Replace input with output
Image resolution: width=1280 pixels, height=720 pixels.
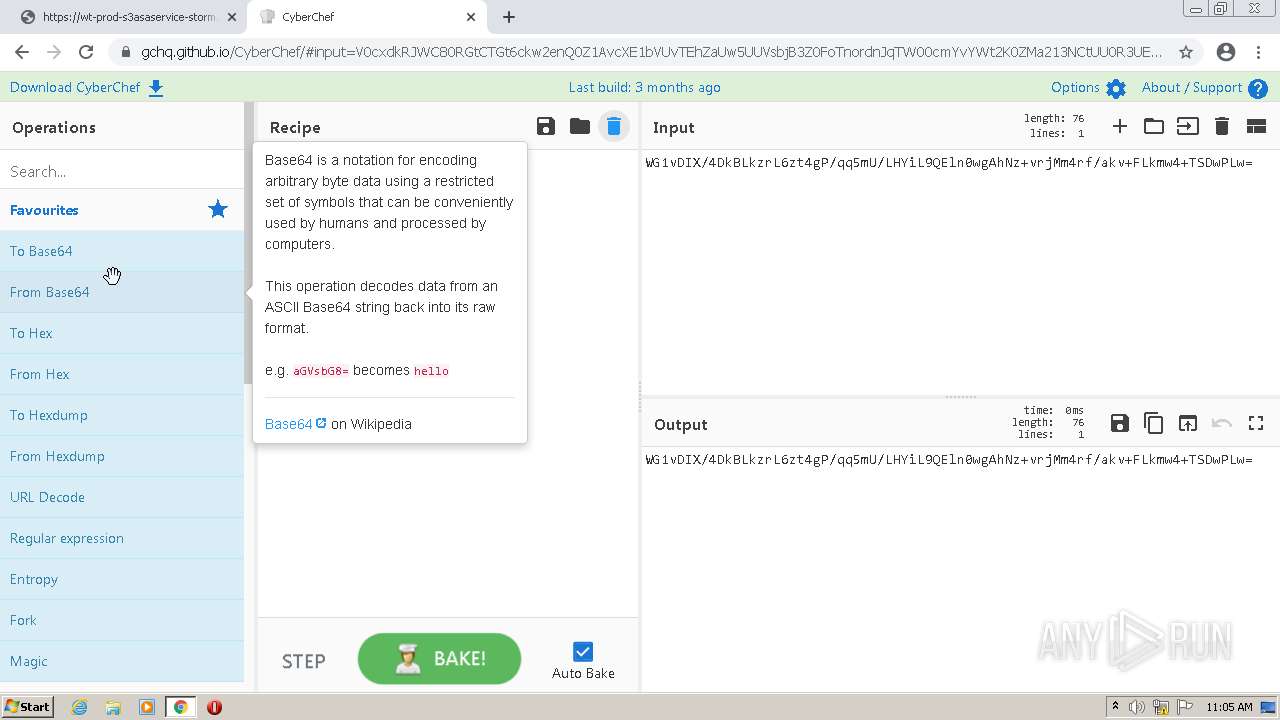click(1187, 423)
